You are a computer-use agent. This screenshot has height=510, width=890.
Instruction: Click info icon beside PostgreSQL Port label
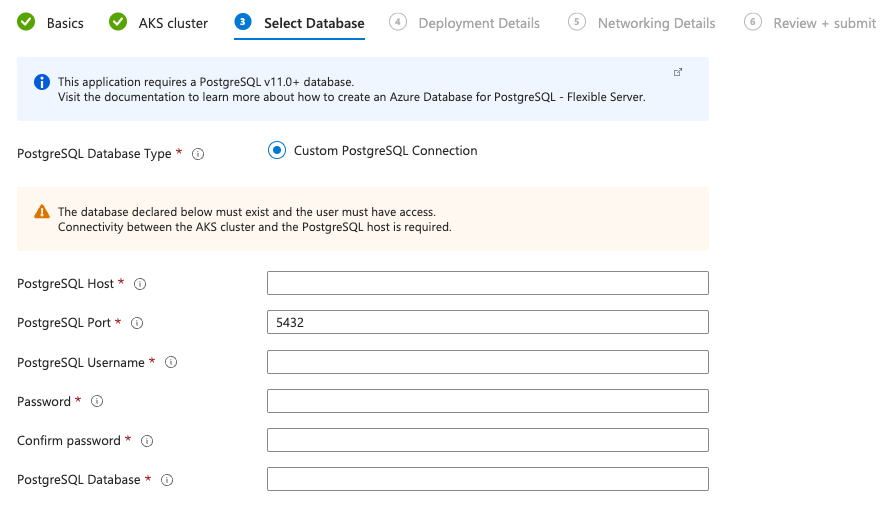[137, 323]
